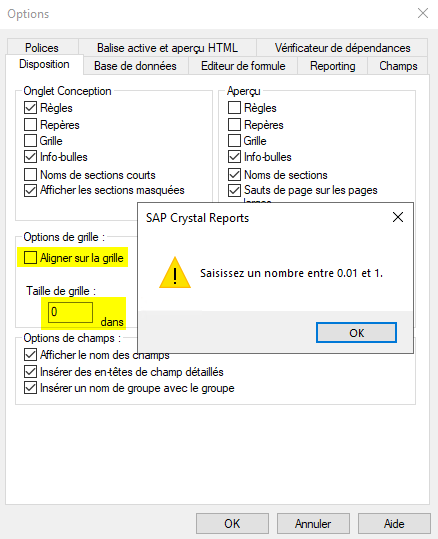Toggle Afficher le nom des champs checkbox
This screenshot has width=438, height=539.
tap(30, 354)
